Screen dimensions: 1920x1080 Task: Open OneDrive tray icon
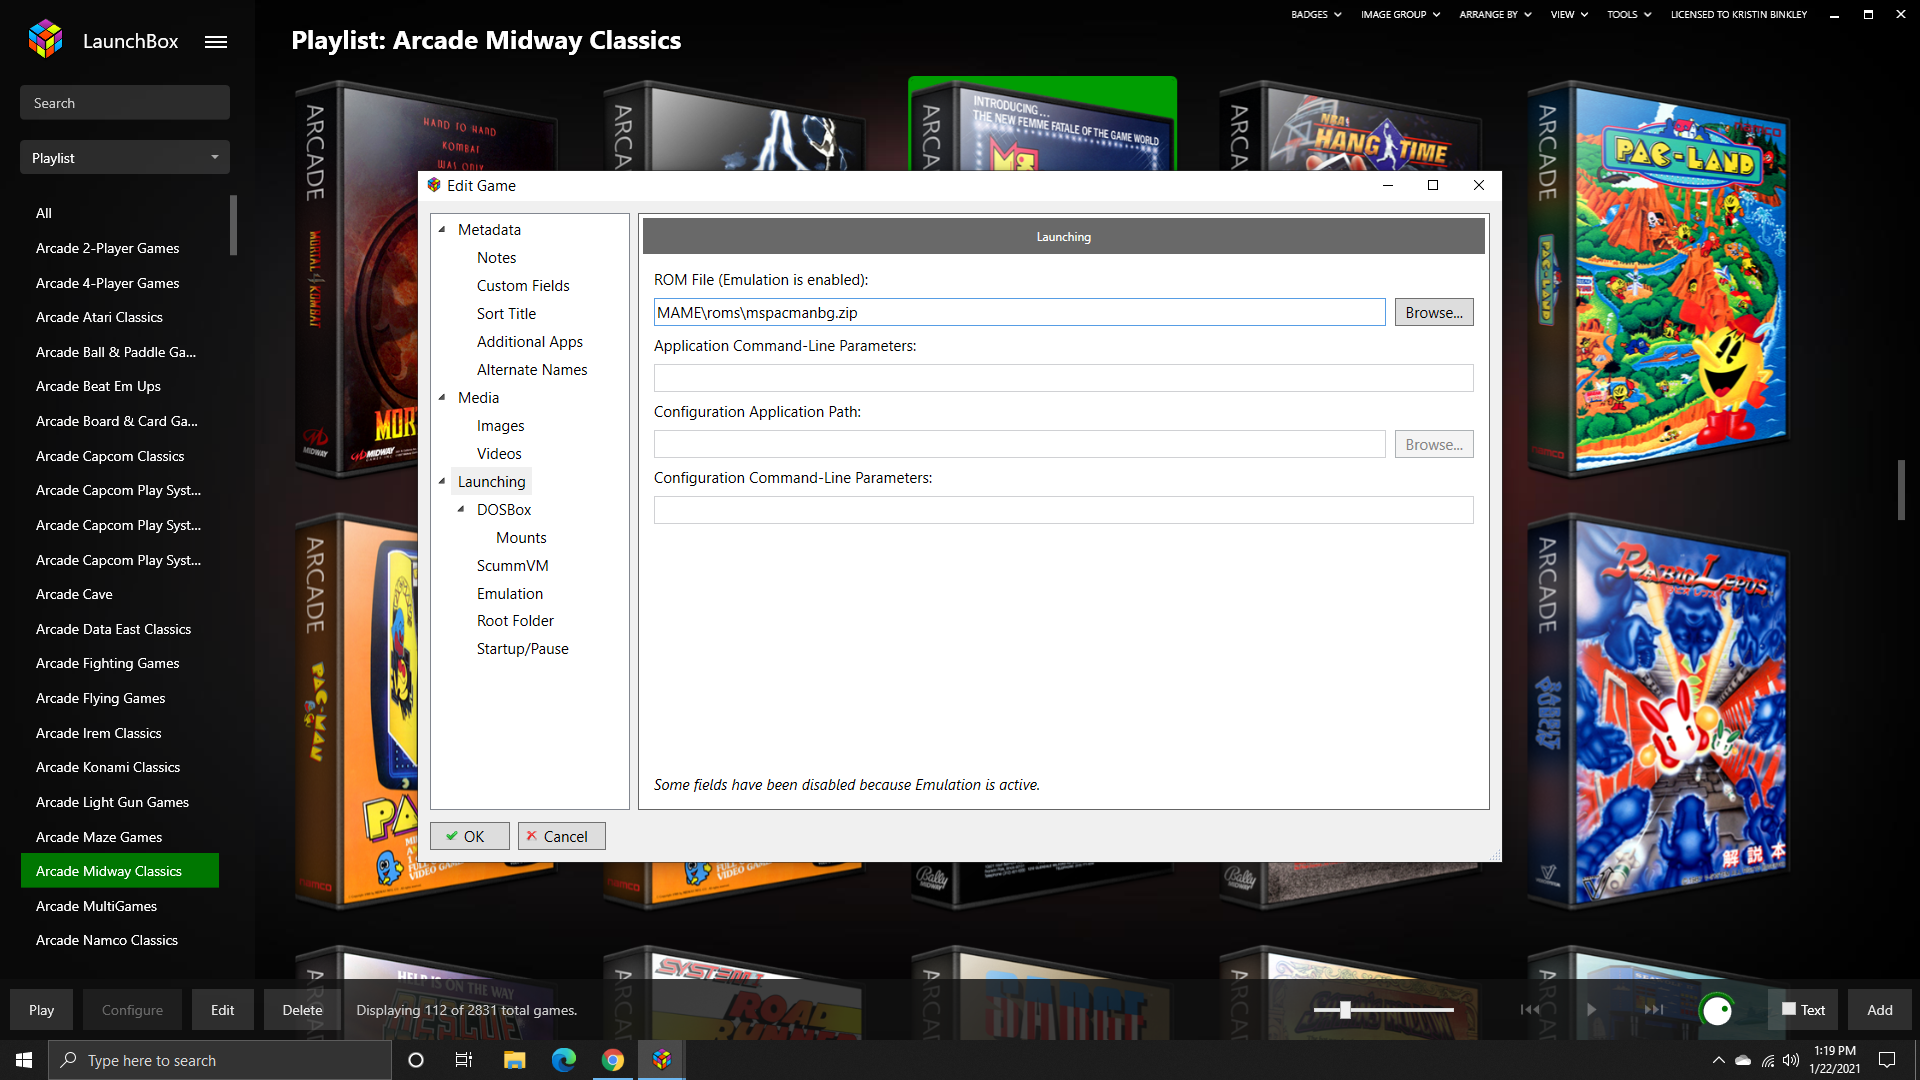tap(1743, 1060)
